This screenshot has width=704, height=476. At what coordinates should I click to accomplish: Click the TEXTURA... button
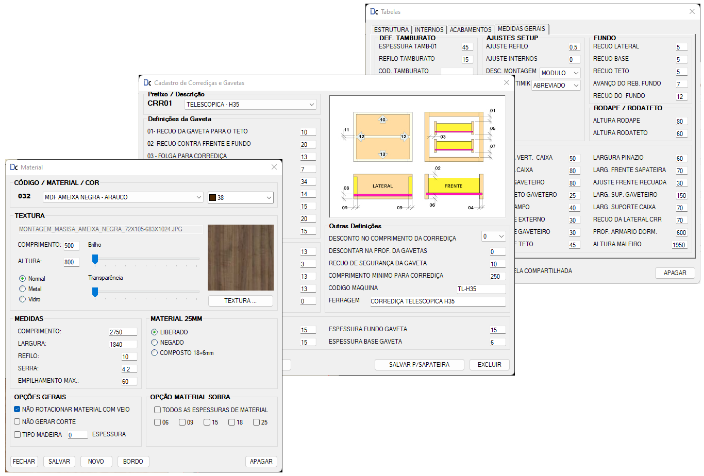pyautogui.click(x=240, y=301)
